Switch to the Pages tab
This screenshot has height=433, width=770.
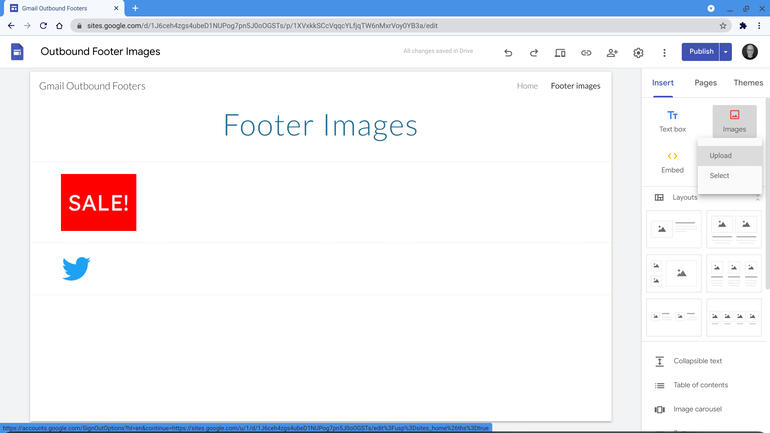click(x=705, y=83)
